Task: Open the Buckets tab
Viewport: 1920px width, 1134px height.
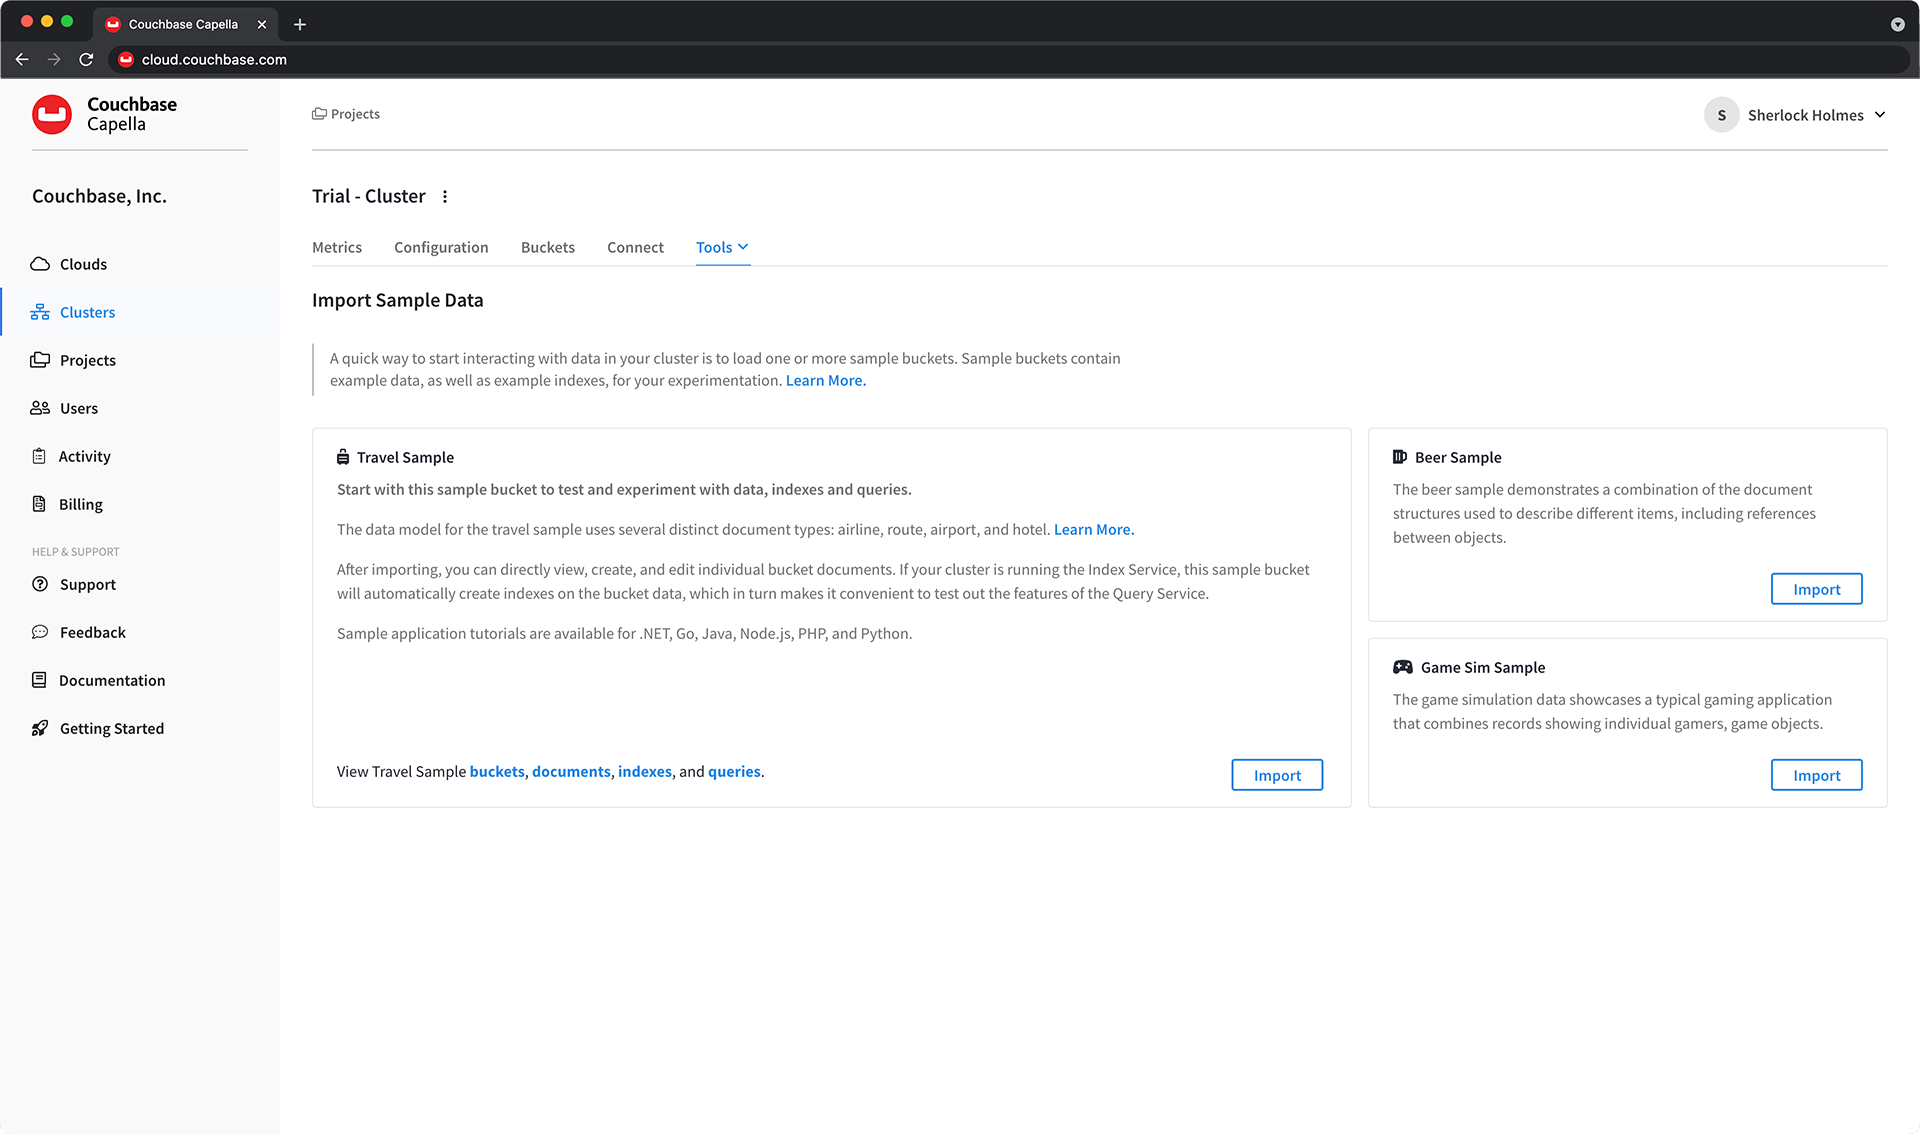Action: tap(547, 247)
